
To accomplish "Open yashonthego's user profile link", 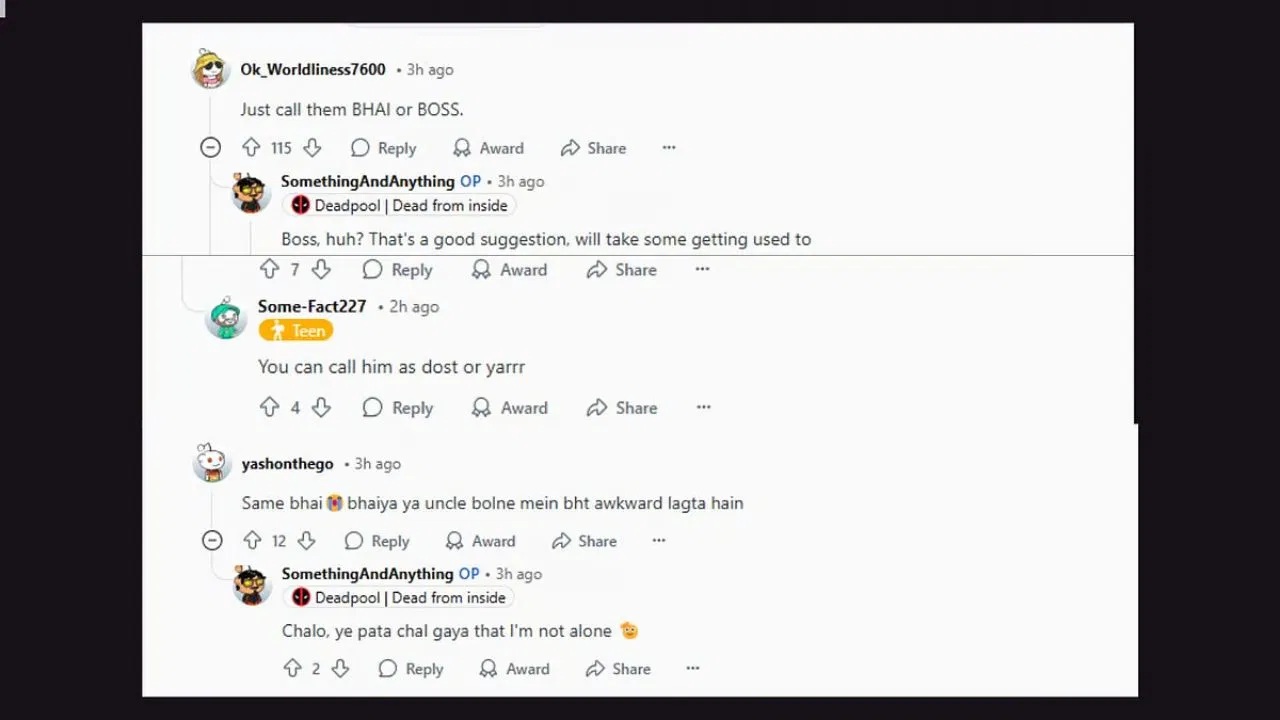I will 287,464.
